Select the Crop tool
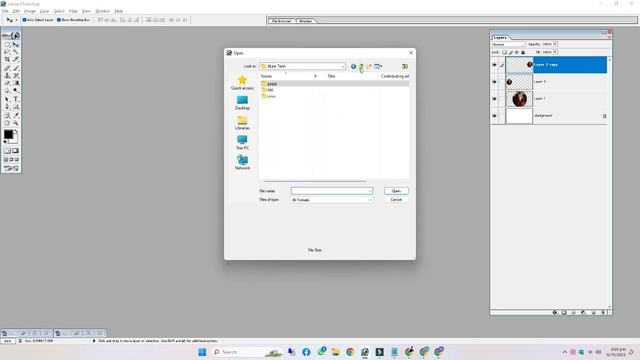 click(7, 60)
